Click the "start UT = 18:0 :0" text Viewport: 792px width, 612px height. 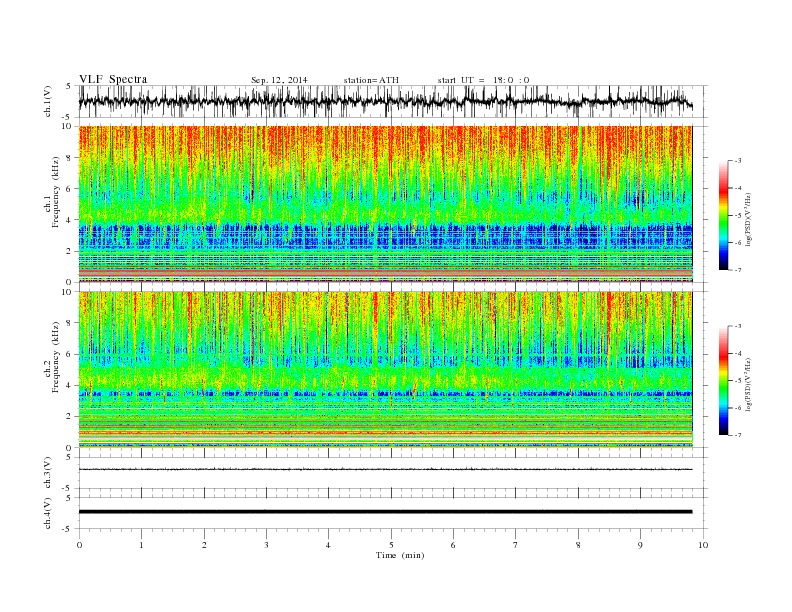point(483,80)
